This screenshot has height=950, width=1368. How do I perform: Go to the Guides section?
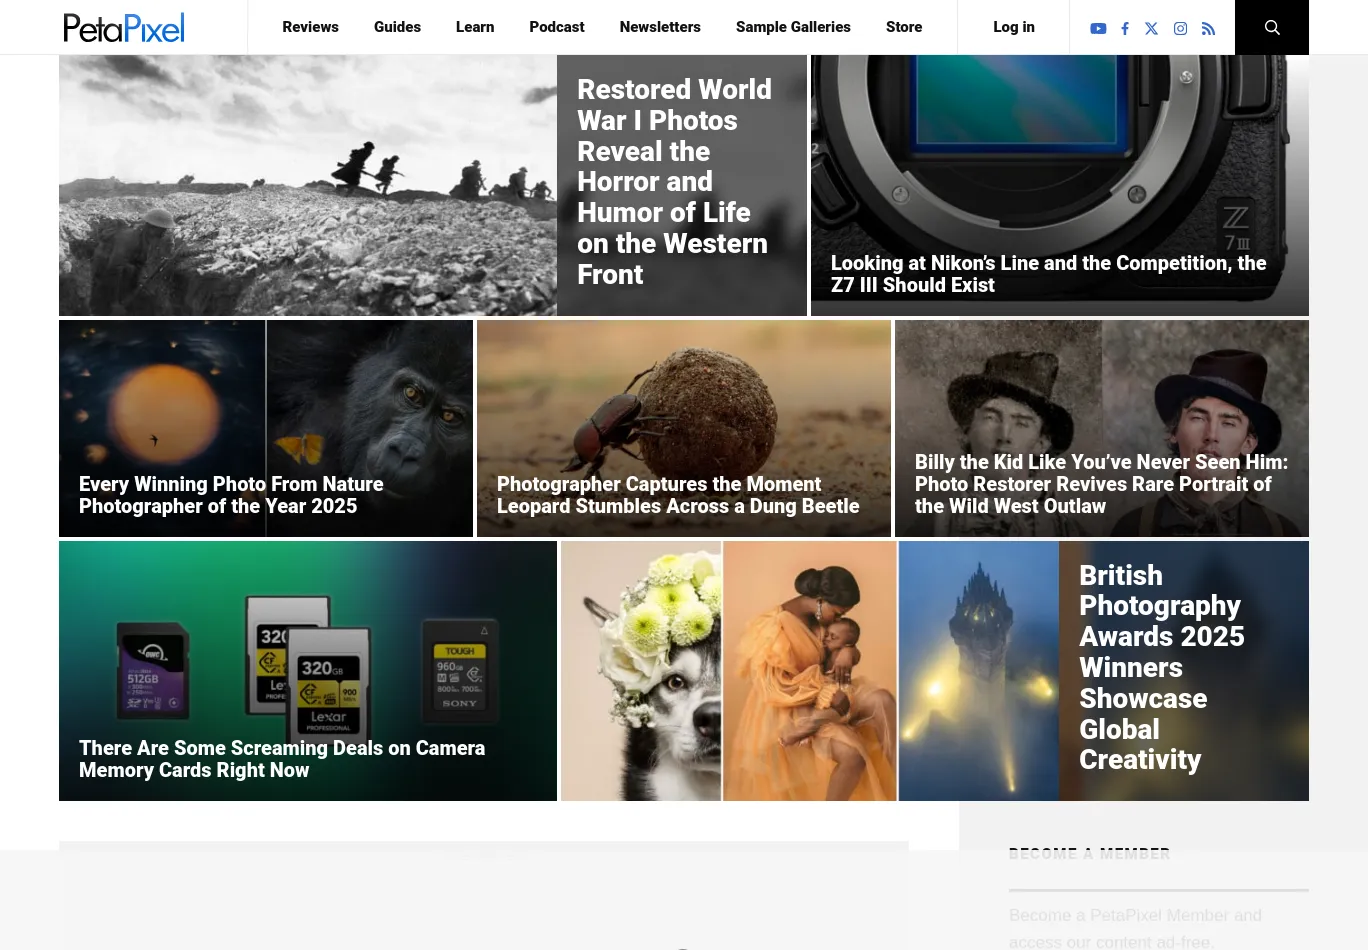(397, 27)
